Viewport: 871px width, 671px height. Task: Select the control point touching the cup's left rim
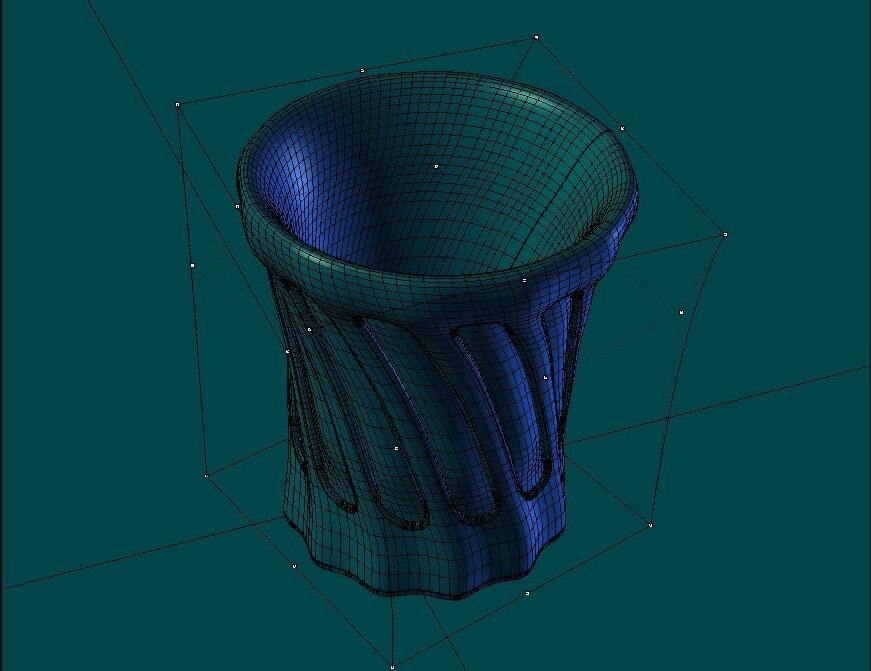[238, 207]
